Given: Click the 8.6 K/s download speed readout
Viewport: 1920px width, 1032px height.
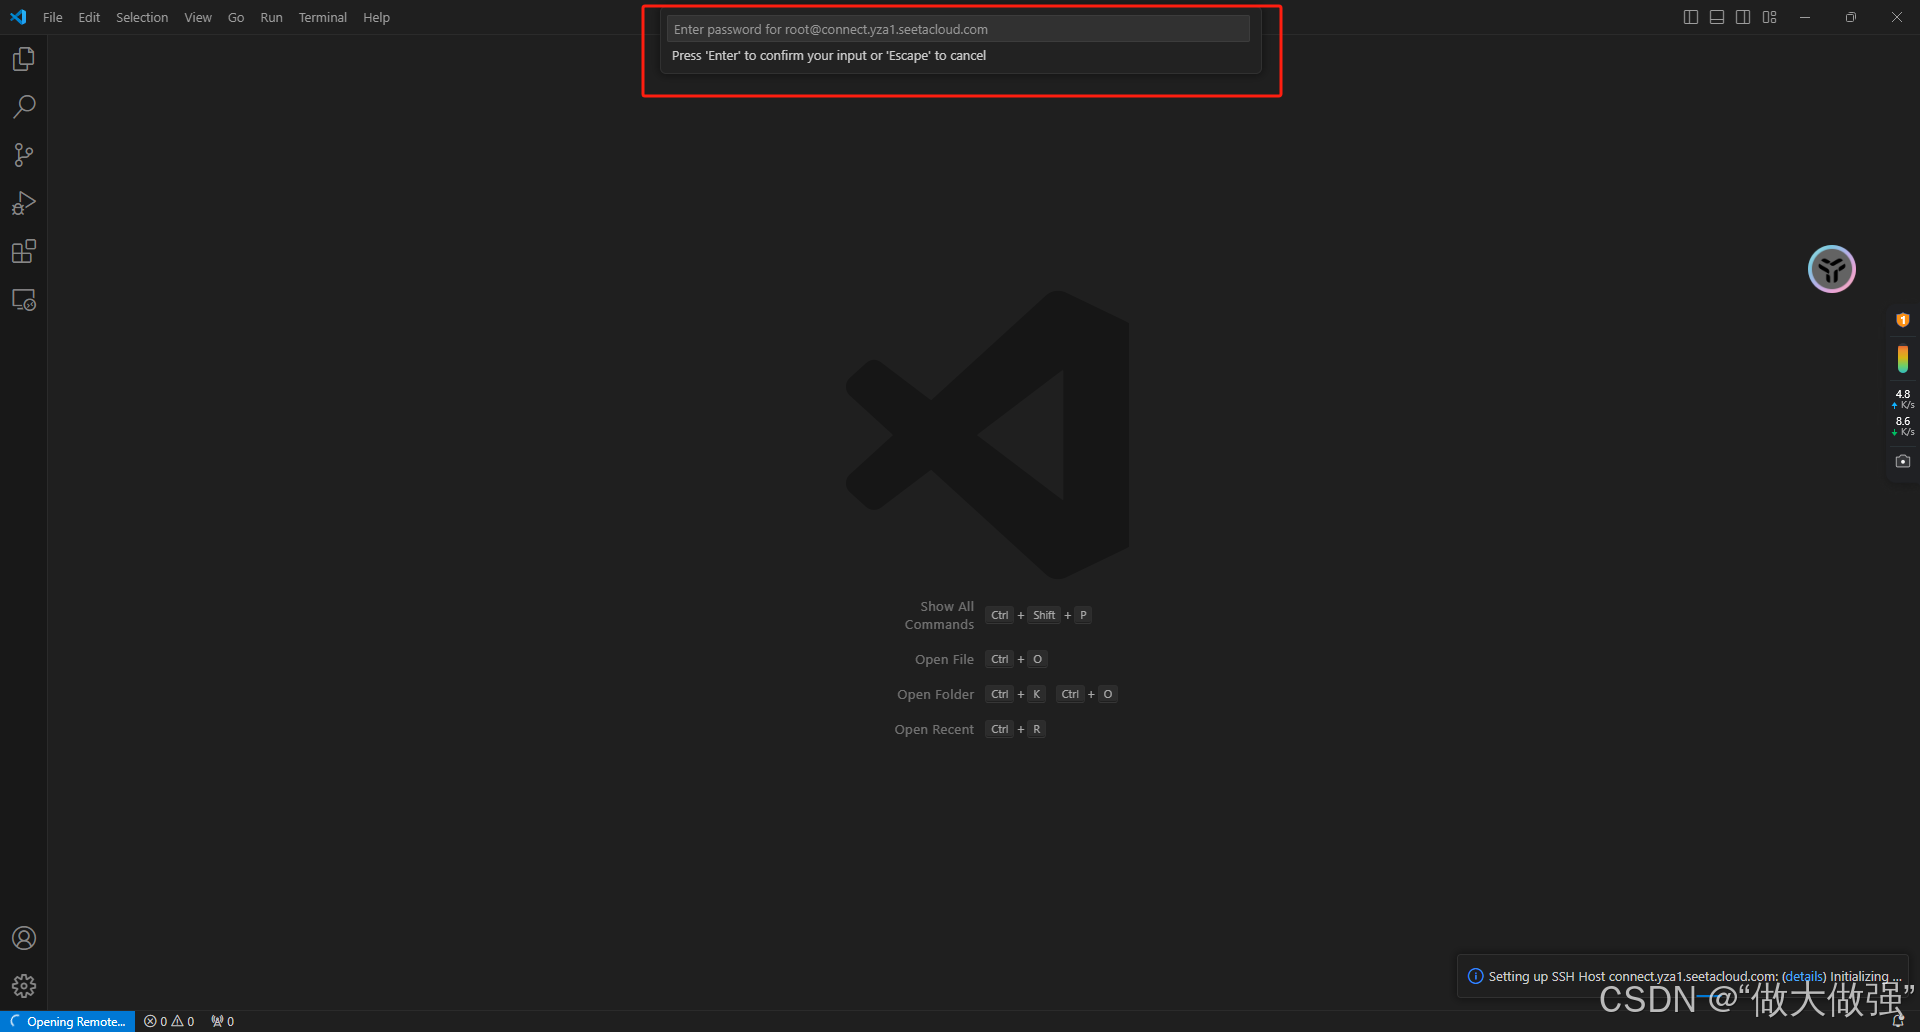Looking at the screenshot, I should pos(1903,426).
